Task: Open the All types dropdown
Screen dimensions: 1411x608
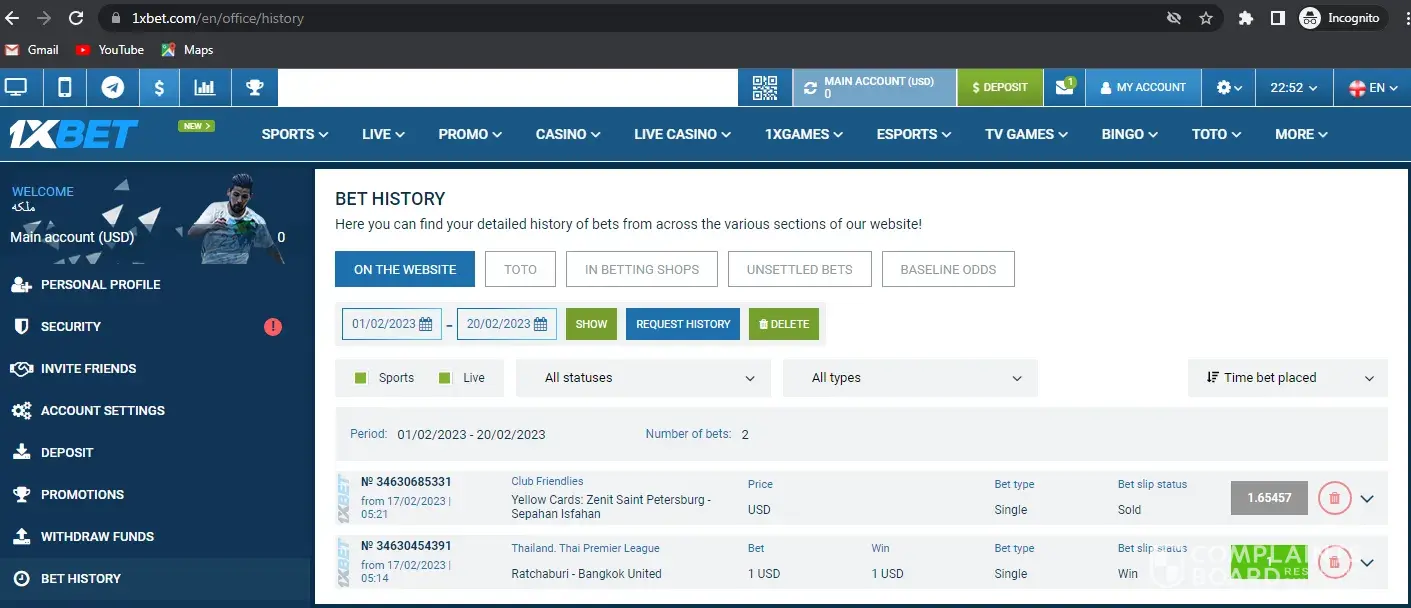Action: [910, 378]
